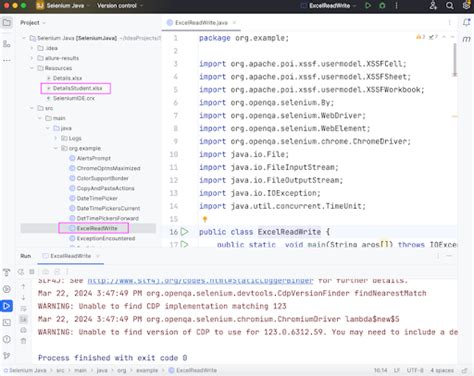Click the 16:14 cursor position indicator
The image size is (474, 376).
pyautogui.click(x=381, y=370)
